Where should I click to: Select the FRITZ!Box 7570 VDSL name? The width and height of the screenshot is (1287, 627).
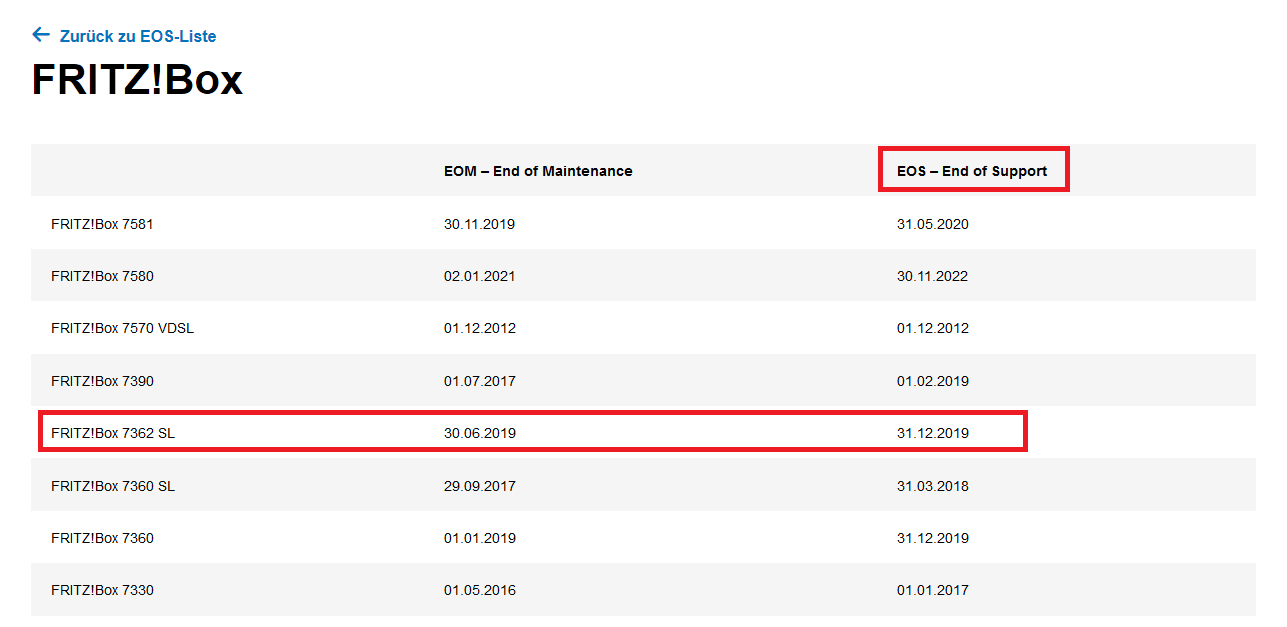click(122, 328)
